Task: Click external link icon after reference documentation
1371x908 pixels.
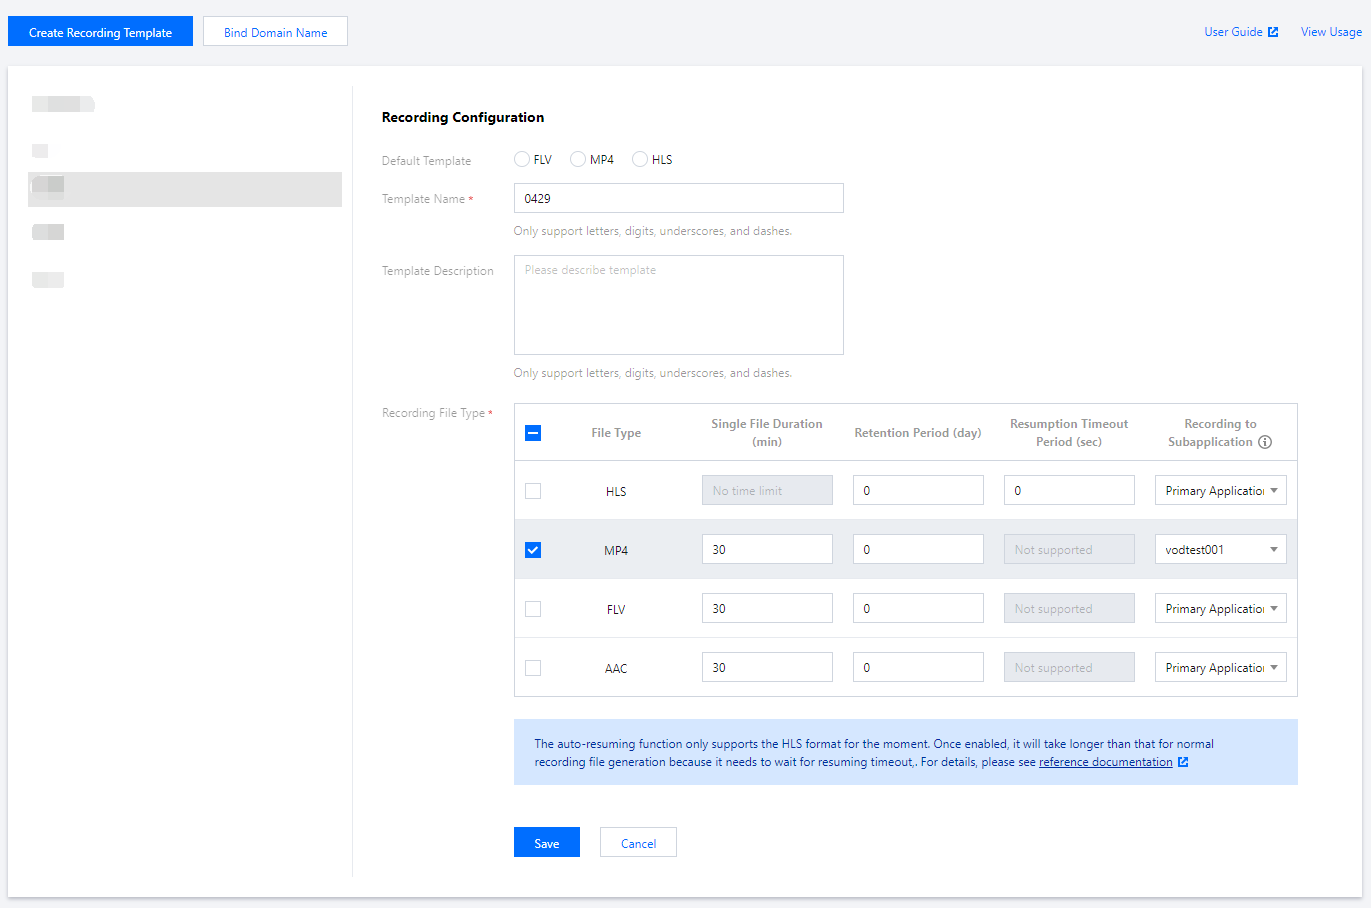Action: point(1183,762)
